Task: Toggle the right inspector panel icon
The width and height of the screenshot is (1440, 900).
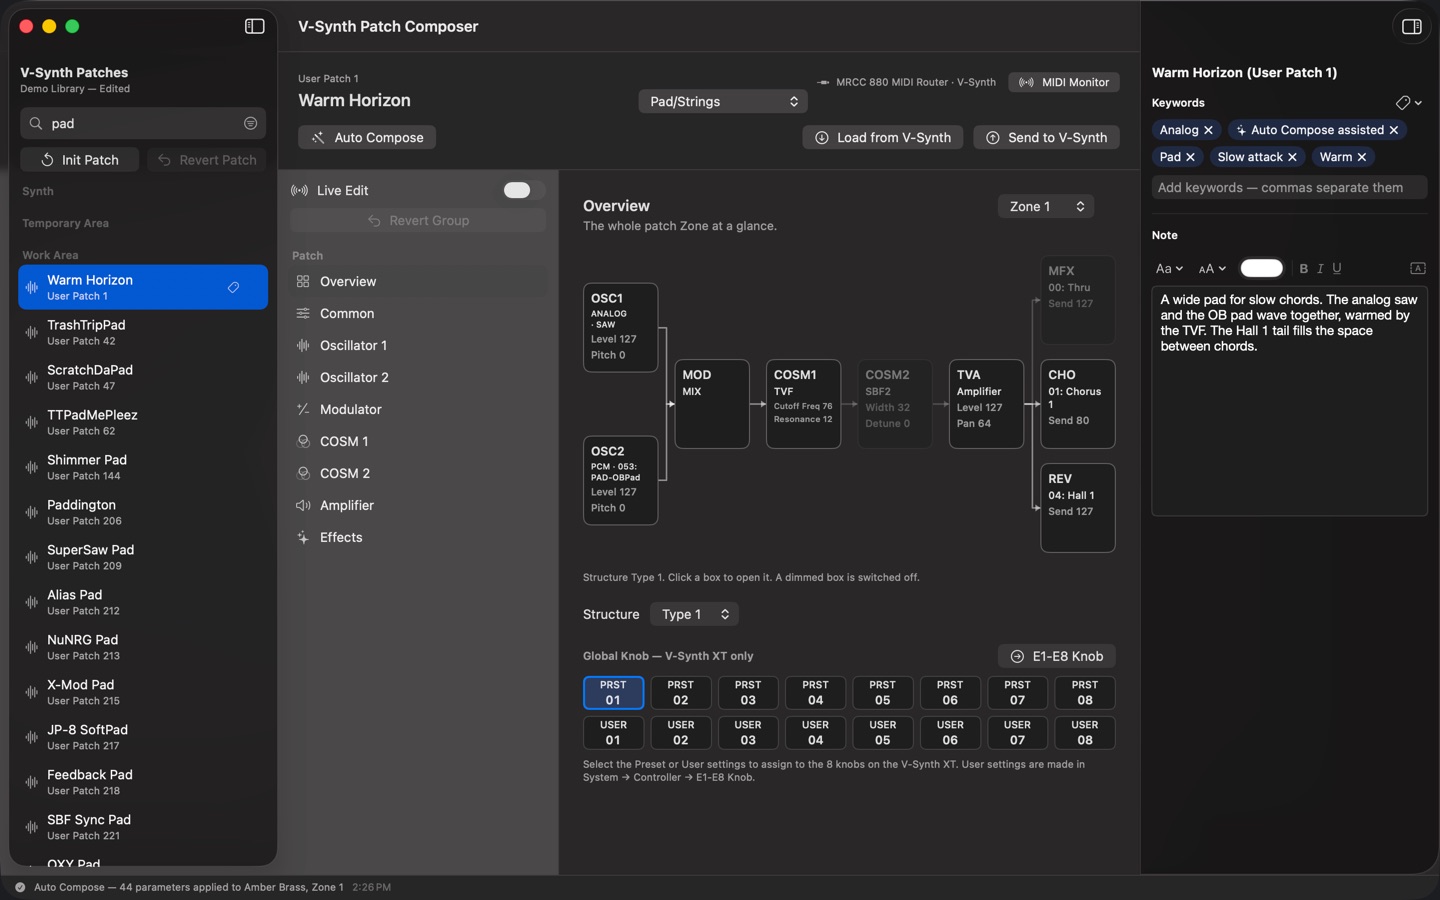Action: coord(1411,27)
